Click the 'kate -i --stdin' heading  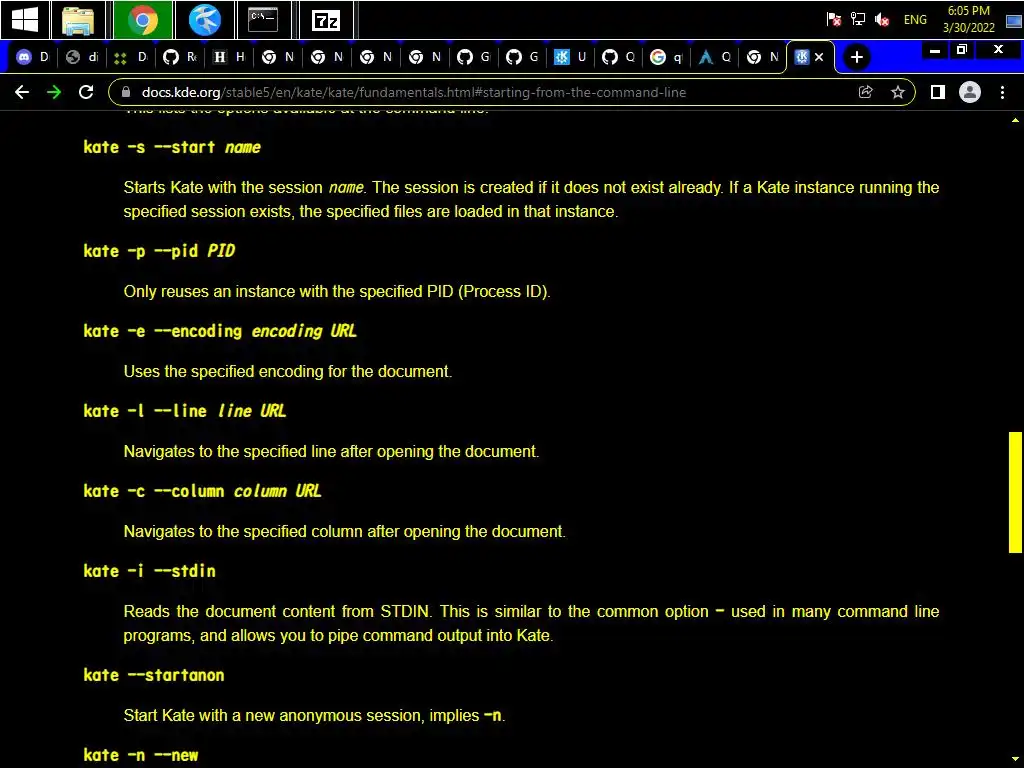[150, 571]
